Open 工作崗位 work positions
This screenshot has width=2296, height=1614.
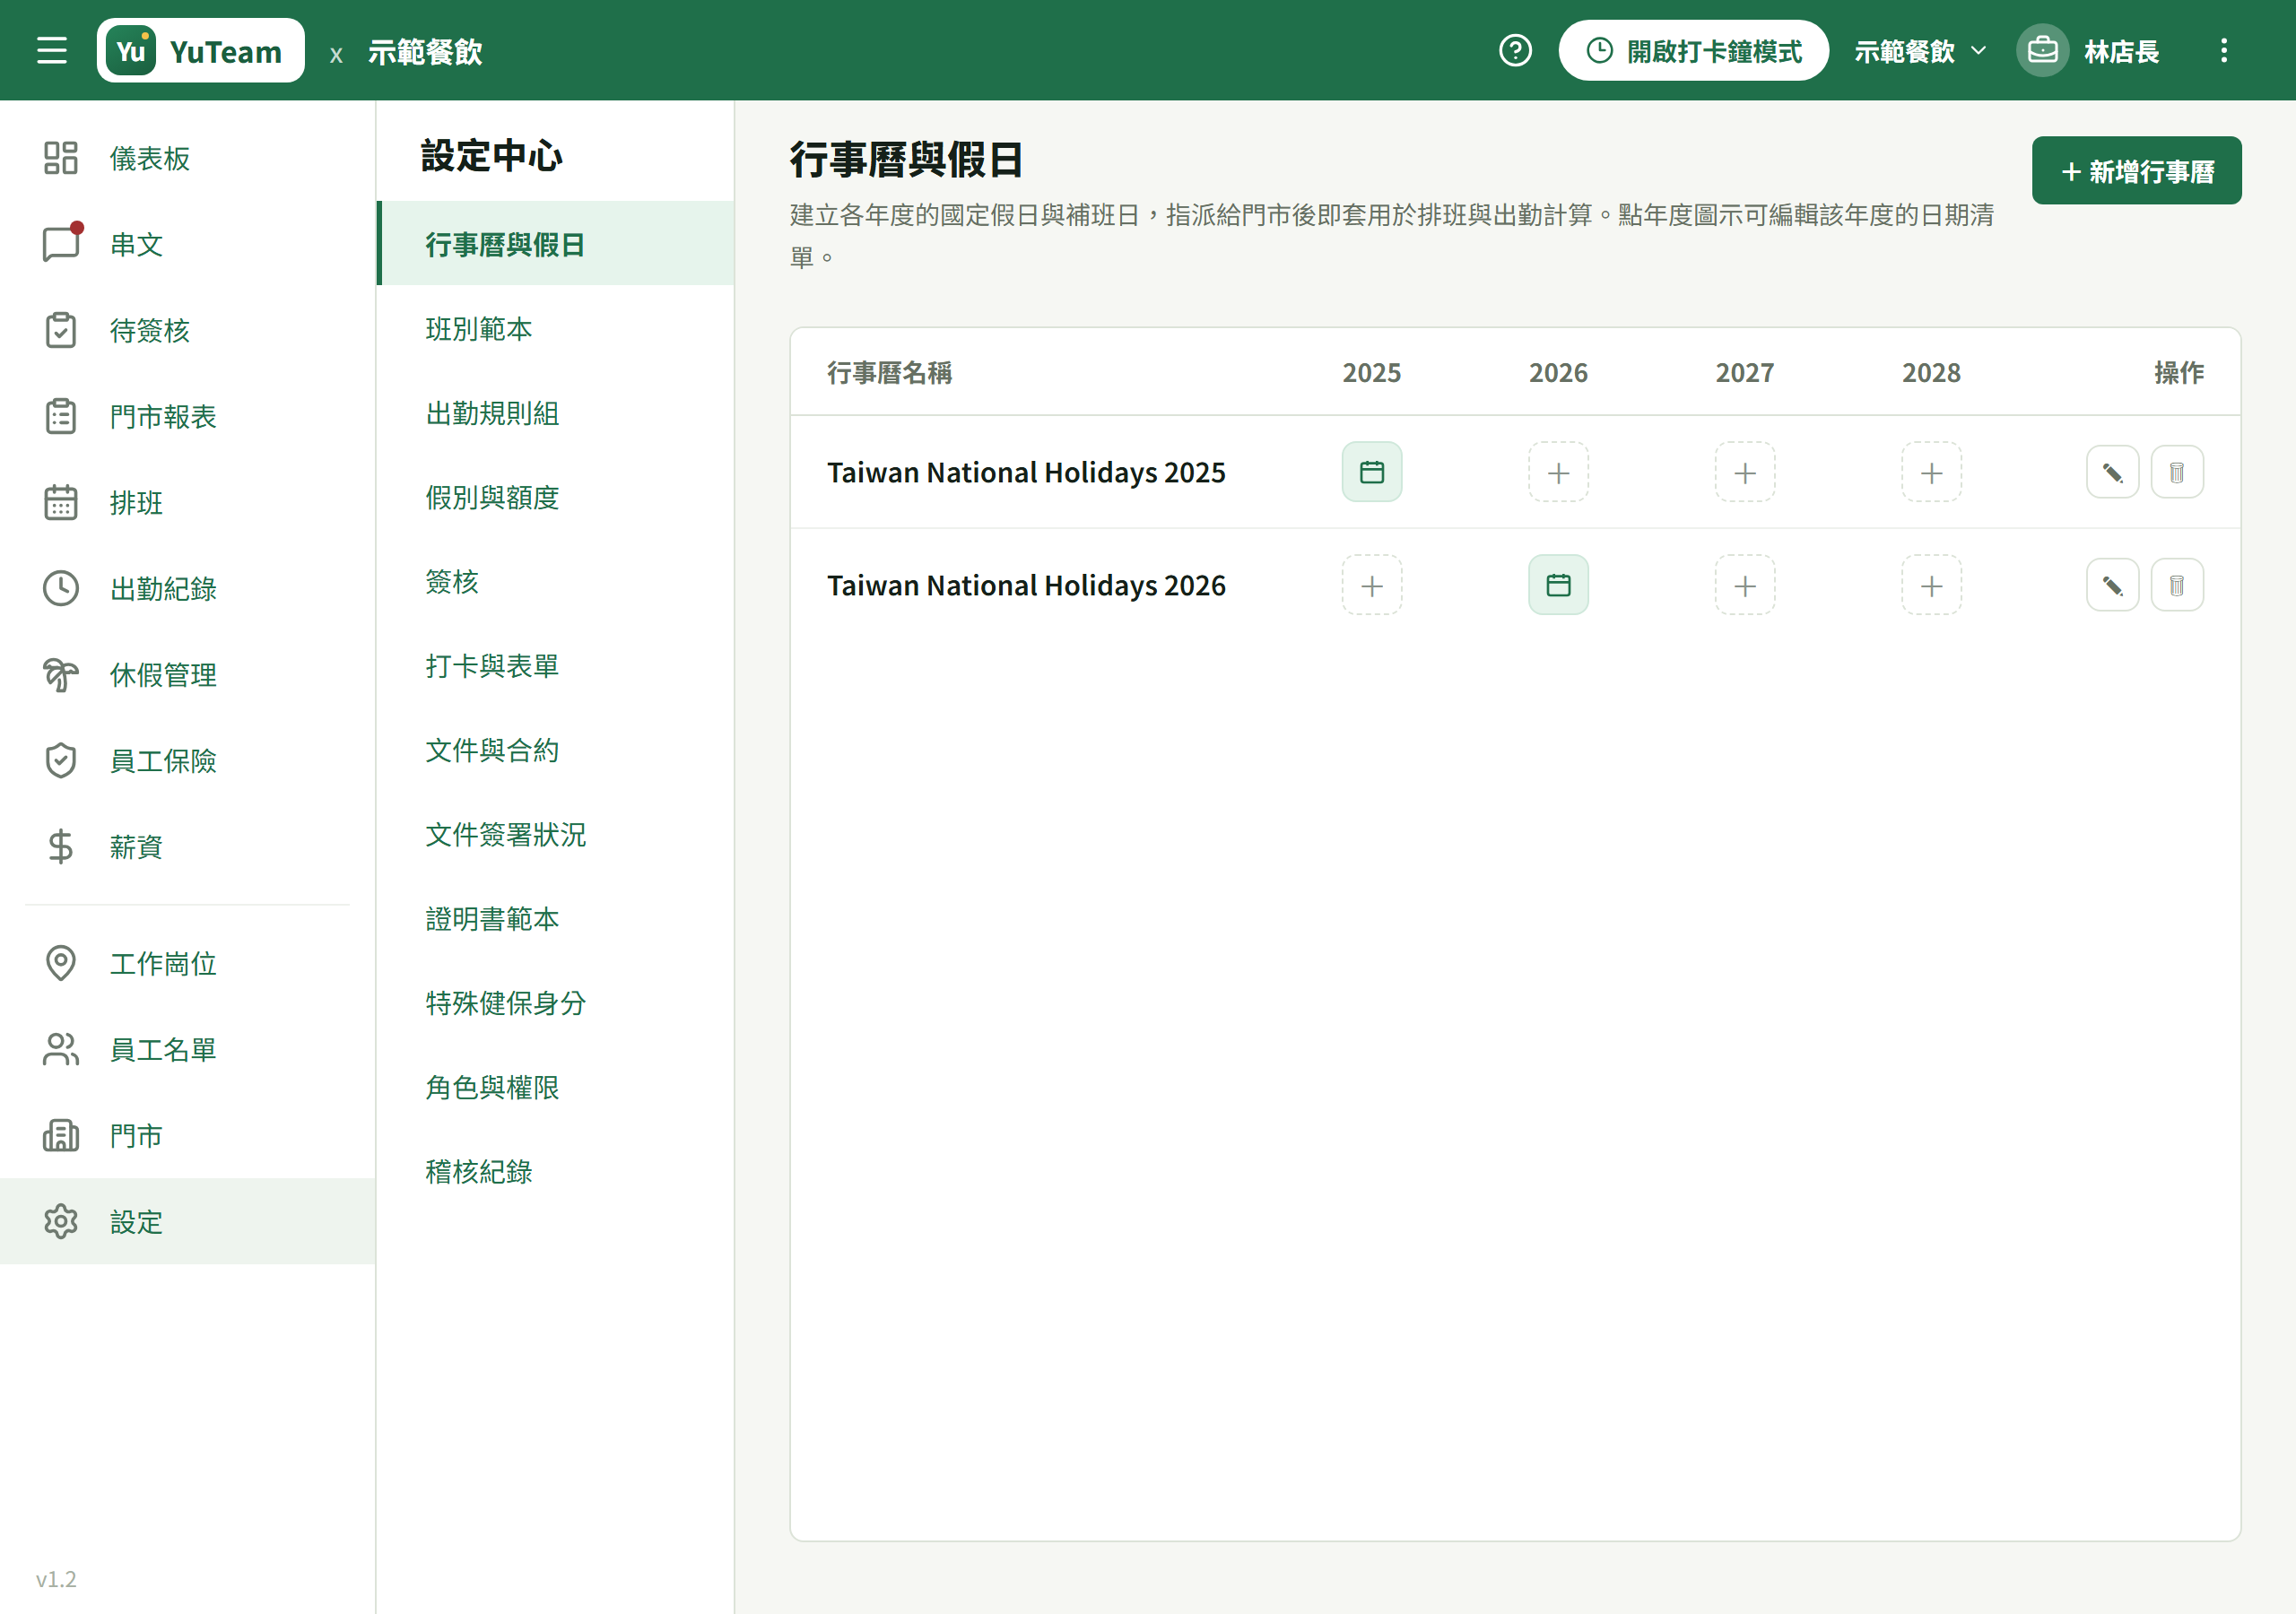coord(188,963)
